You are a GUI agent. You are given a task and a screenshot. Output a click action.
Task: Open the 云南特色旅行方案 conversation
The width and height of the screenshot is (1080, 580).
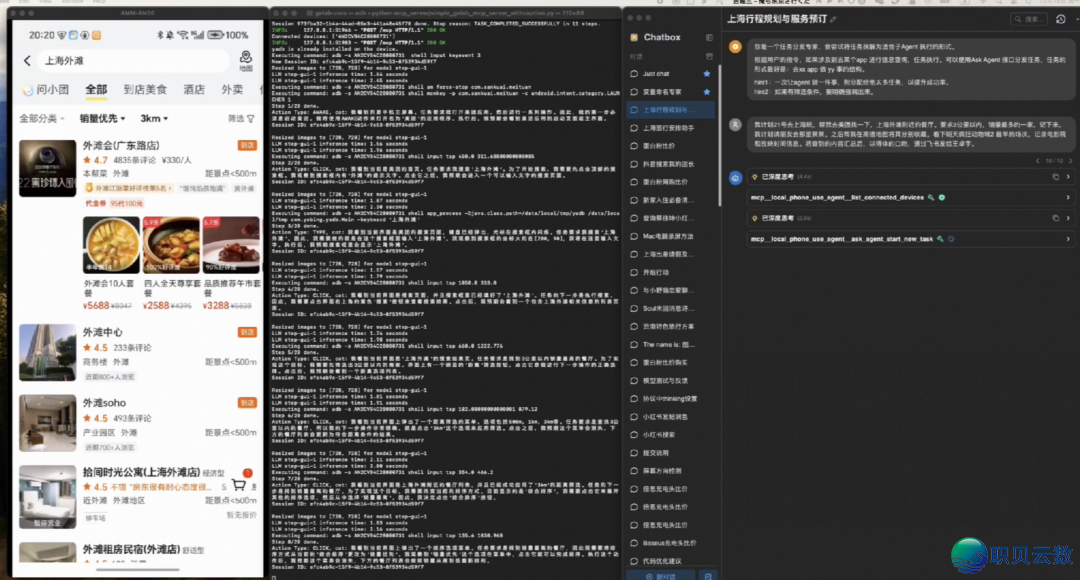pyautogui.click(x=671, y=327)
